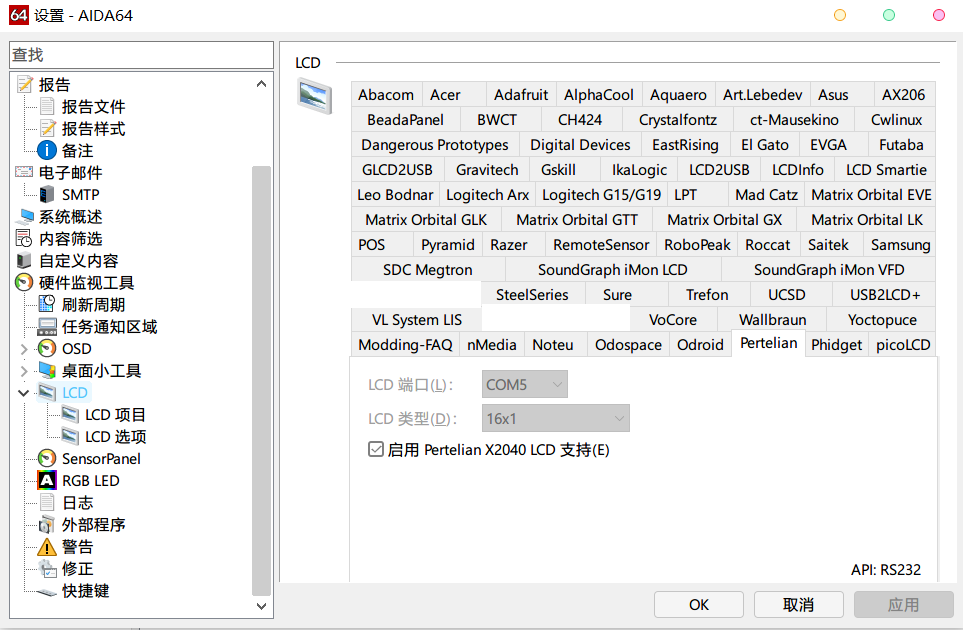Click the 报告 tree icon
963x630 pixels.
coord(25,84)
